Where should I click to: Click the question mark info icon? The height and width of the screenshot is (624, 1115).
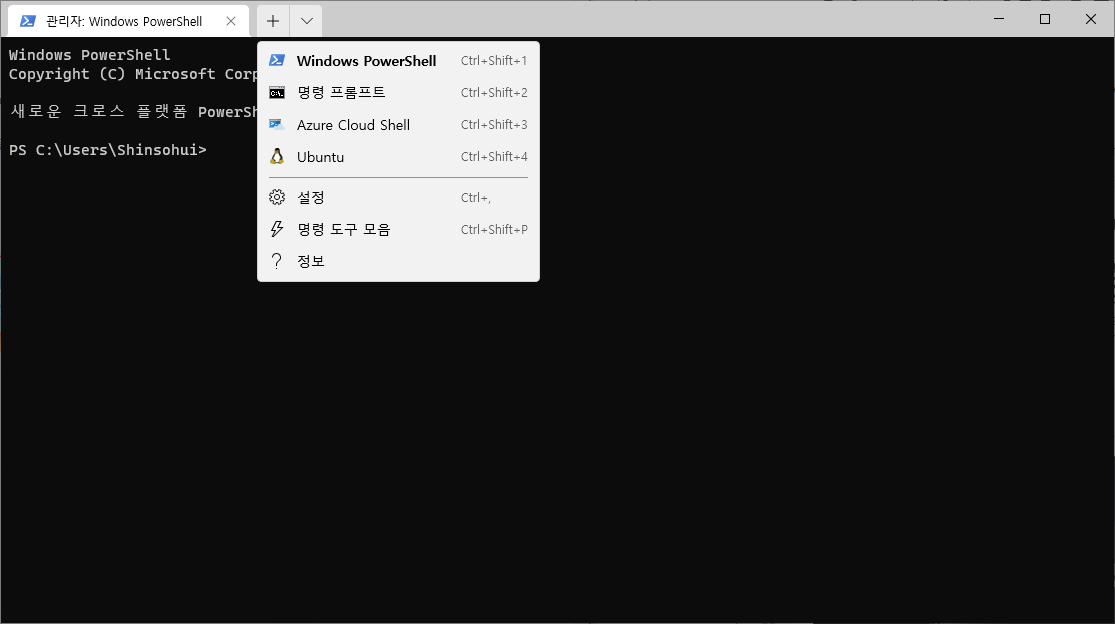[x=277, y=261]
